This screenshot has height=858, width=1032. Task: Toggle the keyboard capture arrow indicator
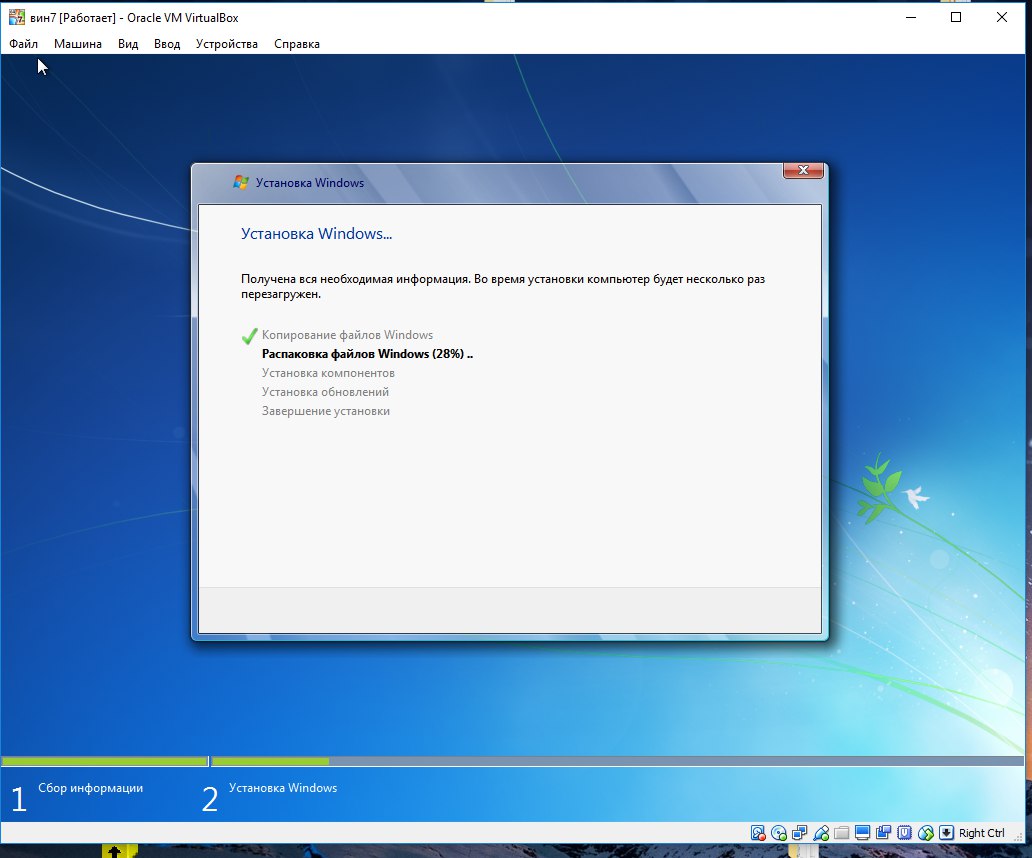tap(946, 833)
